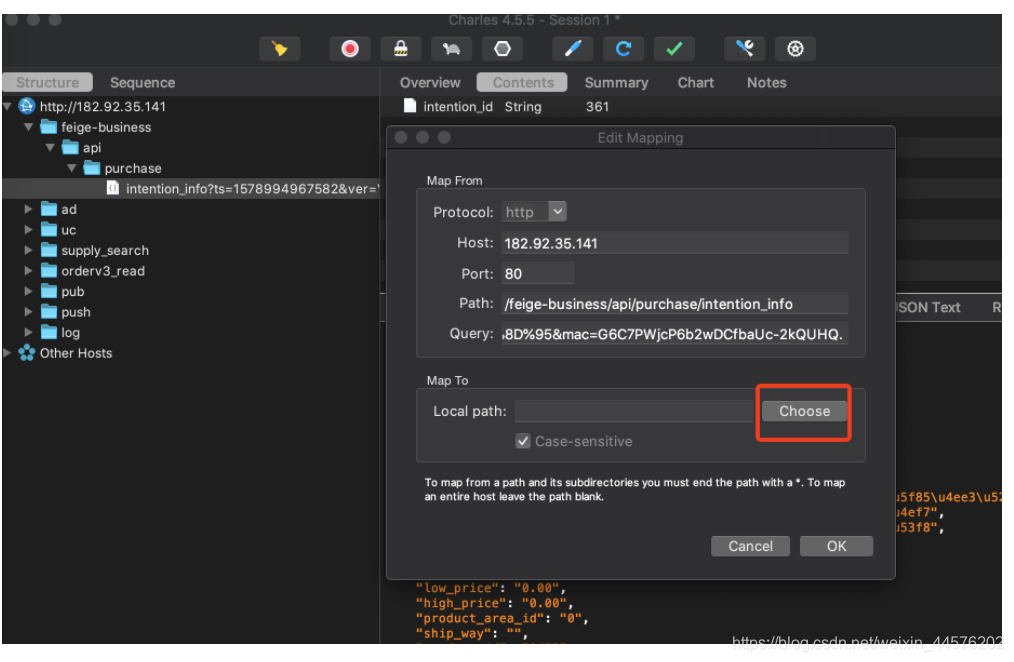This screenshot has height=662, width=1014.
Task: Uncheck the Case-sensitive checkbox
Action: 523,442
